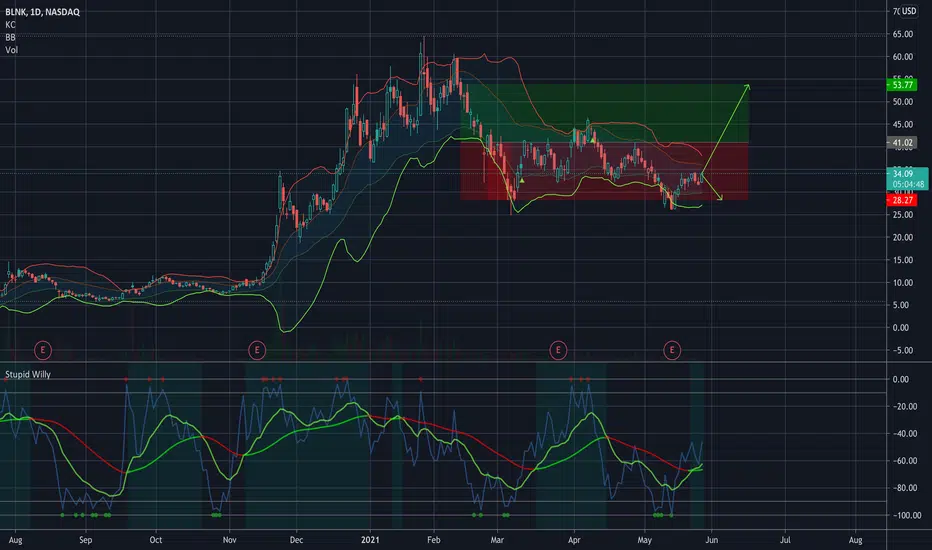Select the BB indicator label
Viewport: 932px width, 550px height.
[10, 37]
